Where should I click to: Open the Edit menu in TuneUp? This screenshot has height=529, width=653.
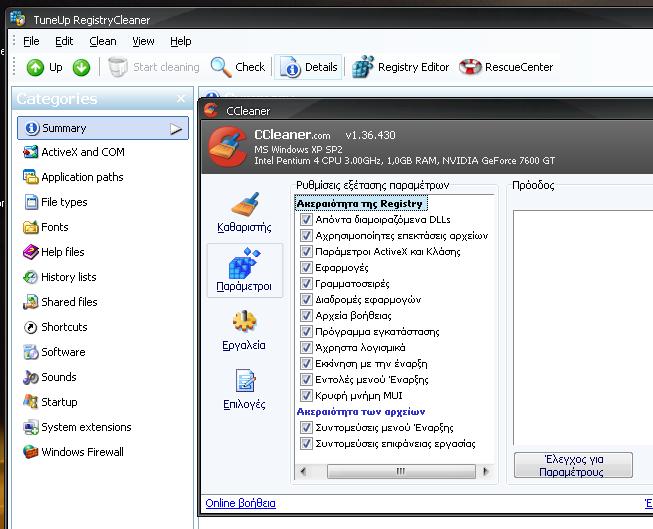click(x=64, y=41)
